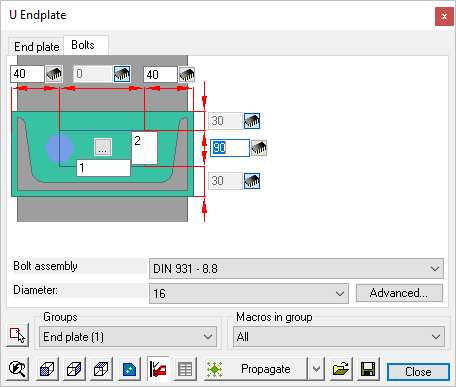The height and width of the screenshot is (387, 456).
Task: Open the Diameter 16 dropdown
Action: 249,293
